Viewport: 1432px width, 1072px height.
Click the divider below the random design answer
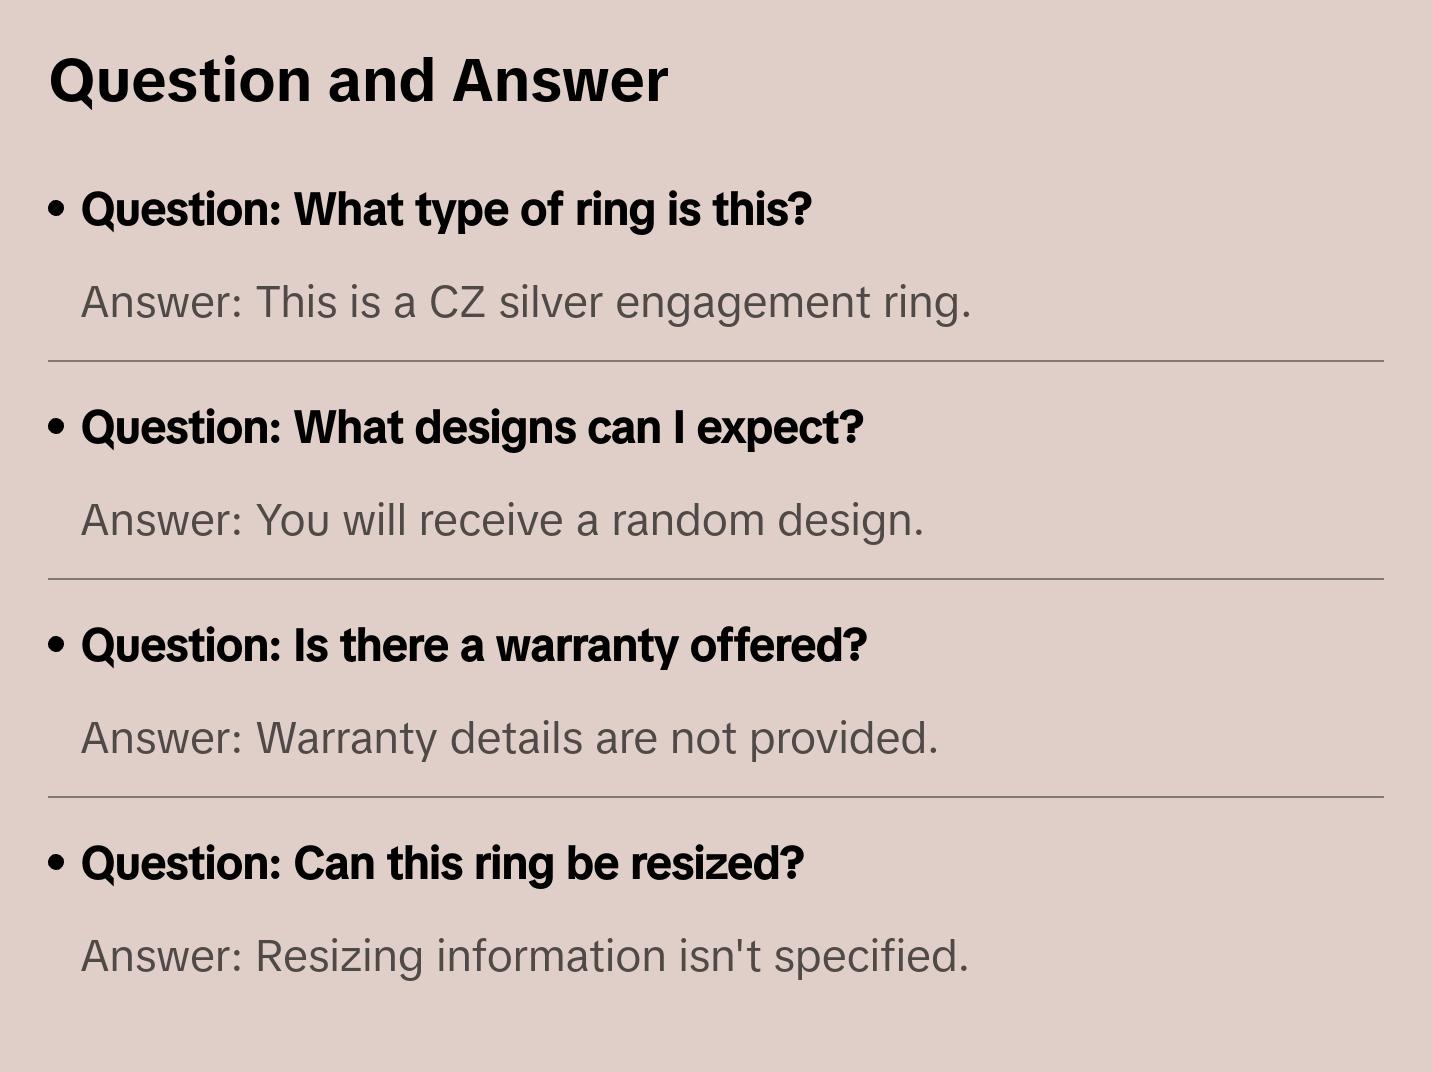click(x=716, y=579)
